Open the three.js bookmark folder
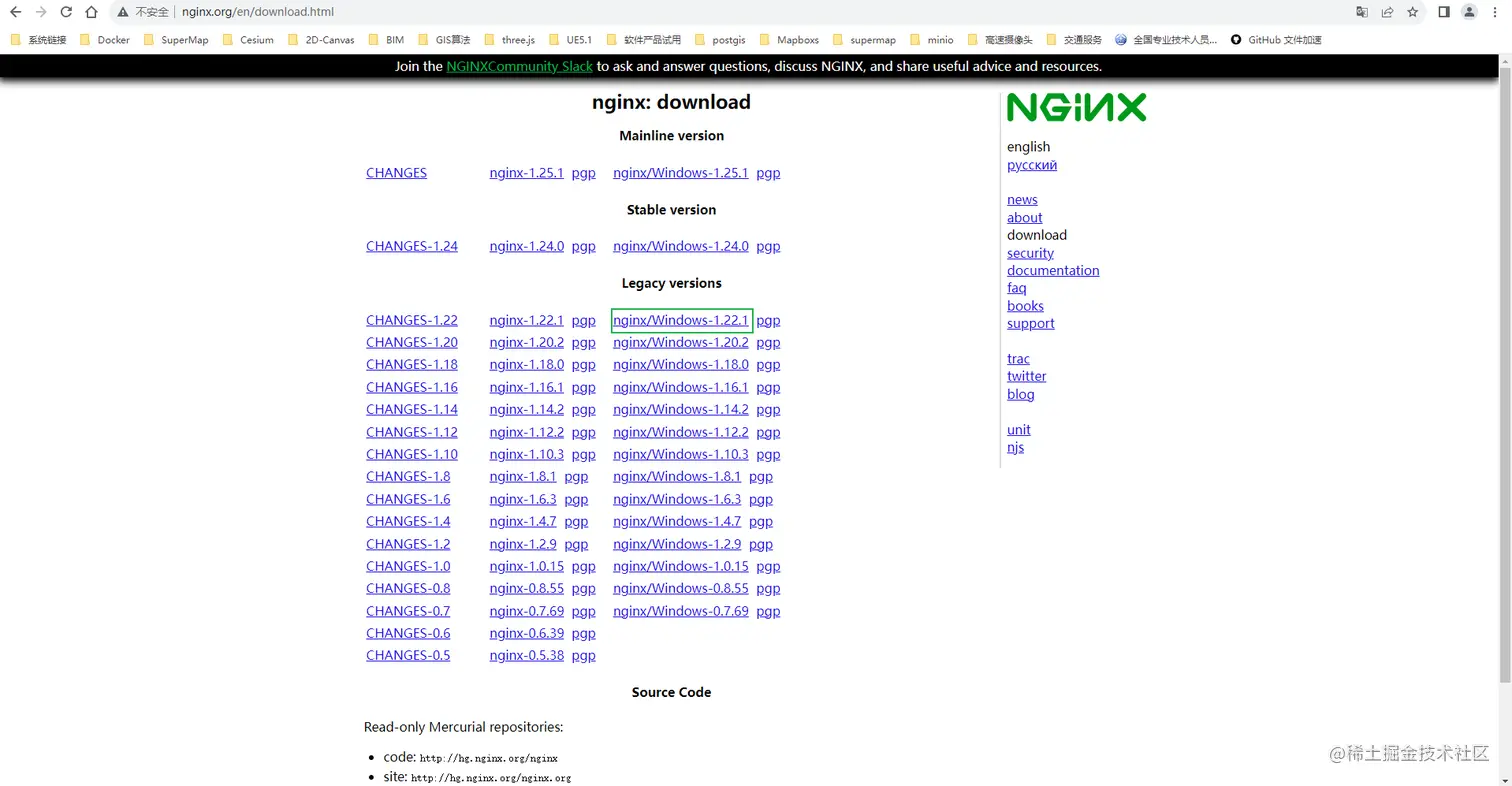This screenshot has height=786, width=1512. (509, 40)
